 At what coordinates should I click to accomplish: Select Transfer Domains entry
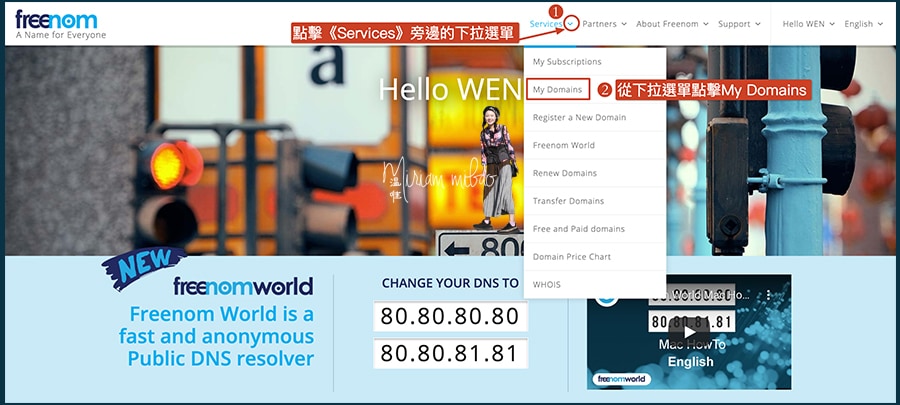click(x=595, y=201)
